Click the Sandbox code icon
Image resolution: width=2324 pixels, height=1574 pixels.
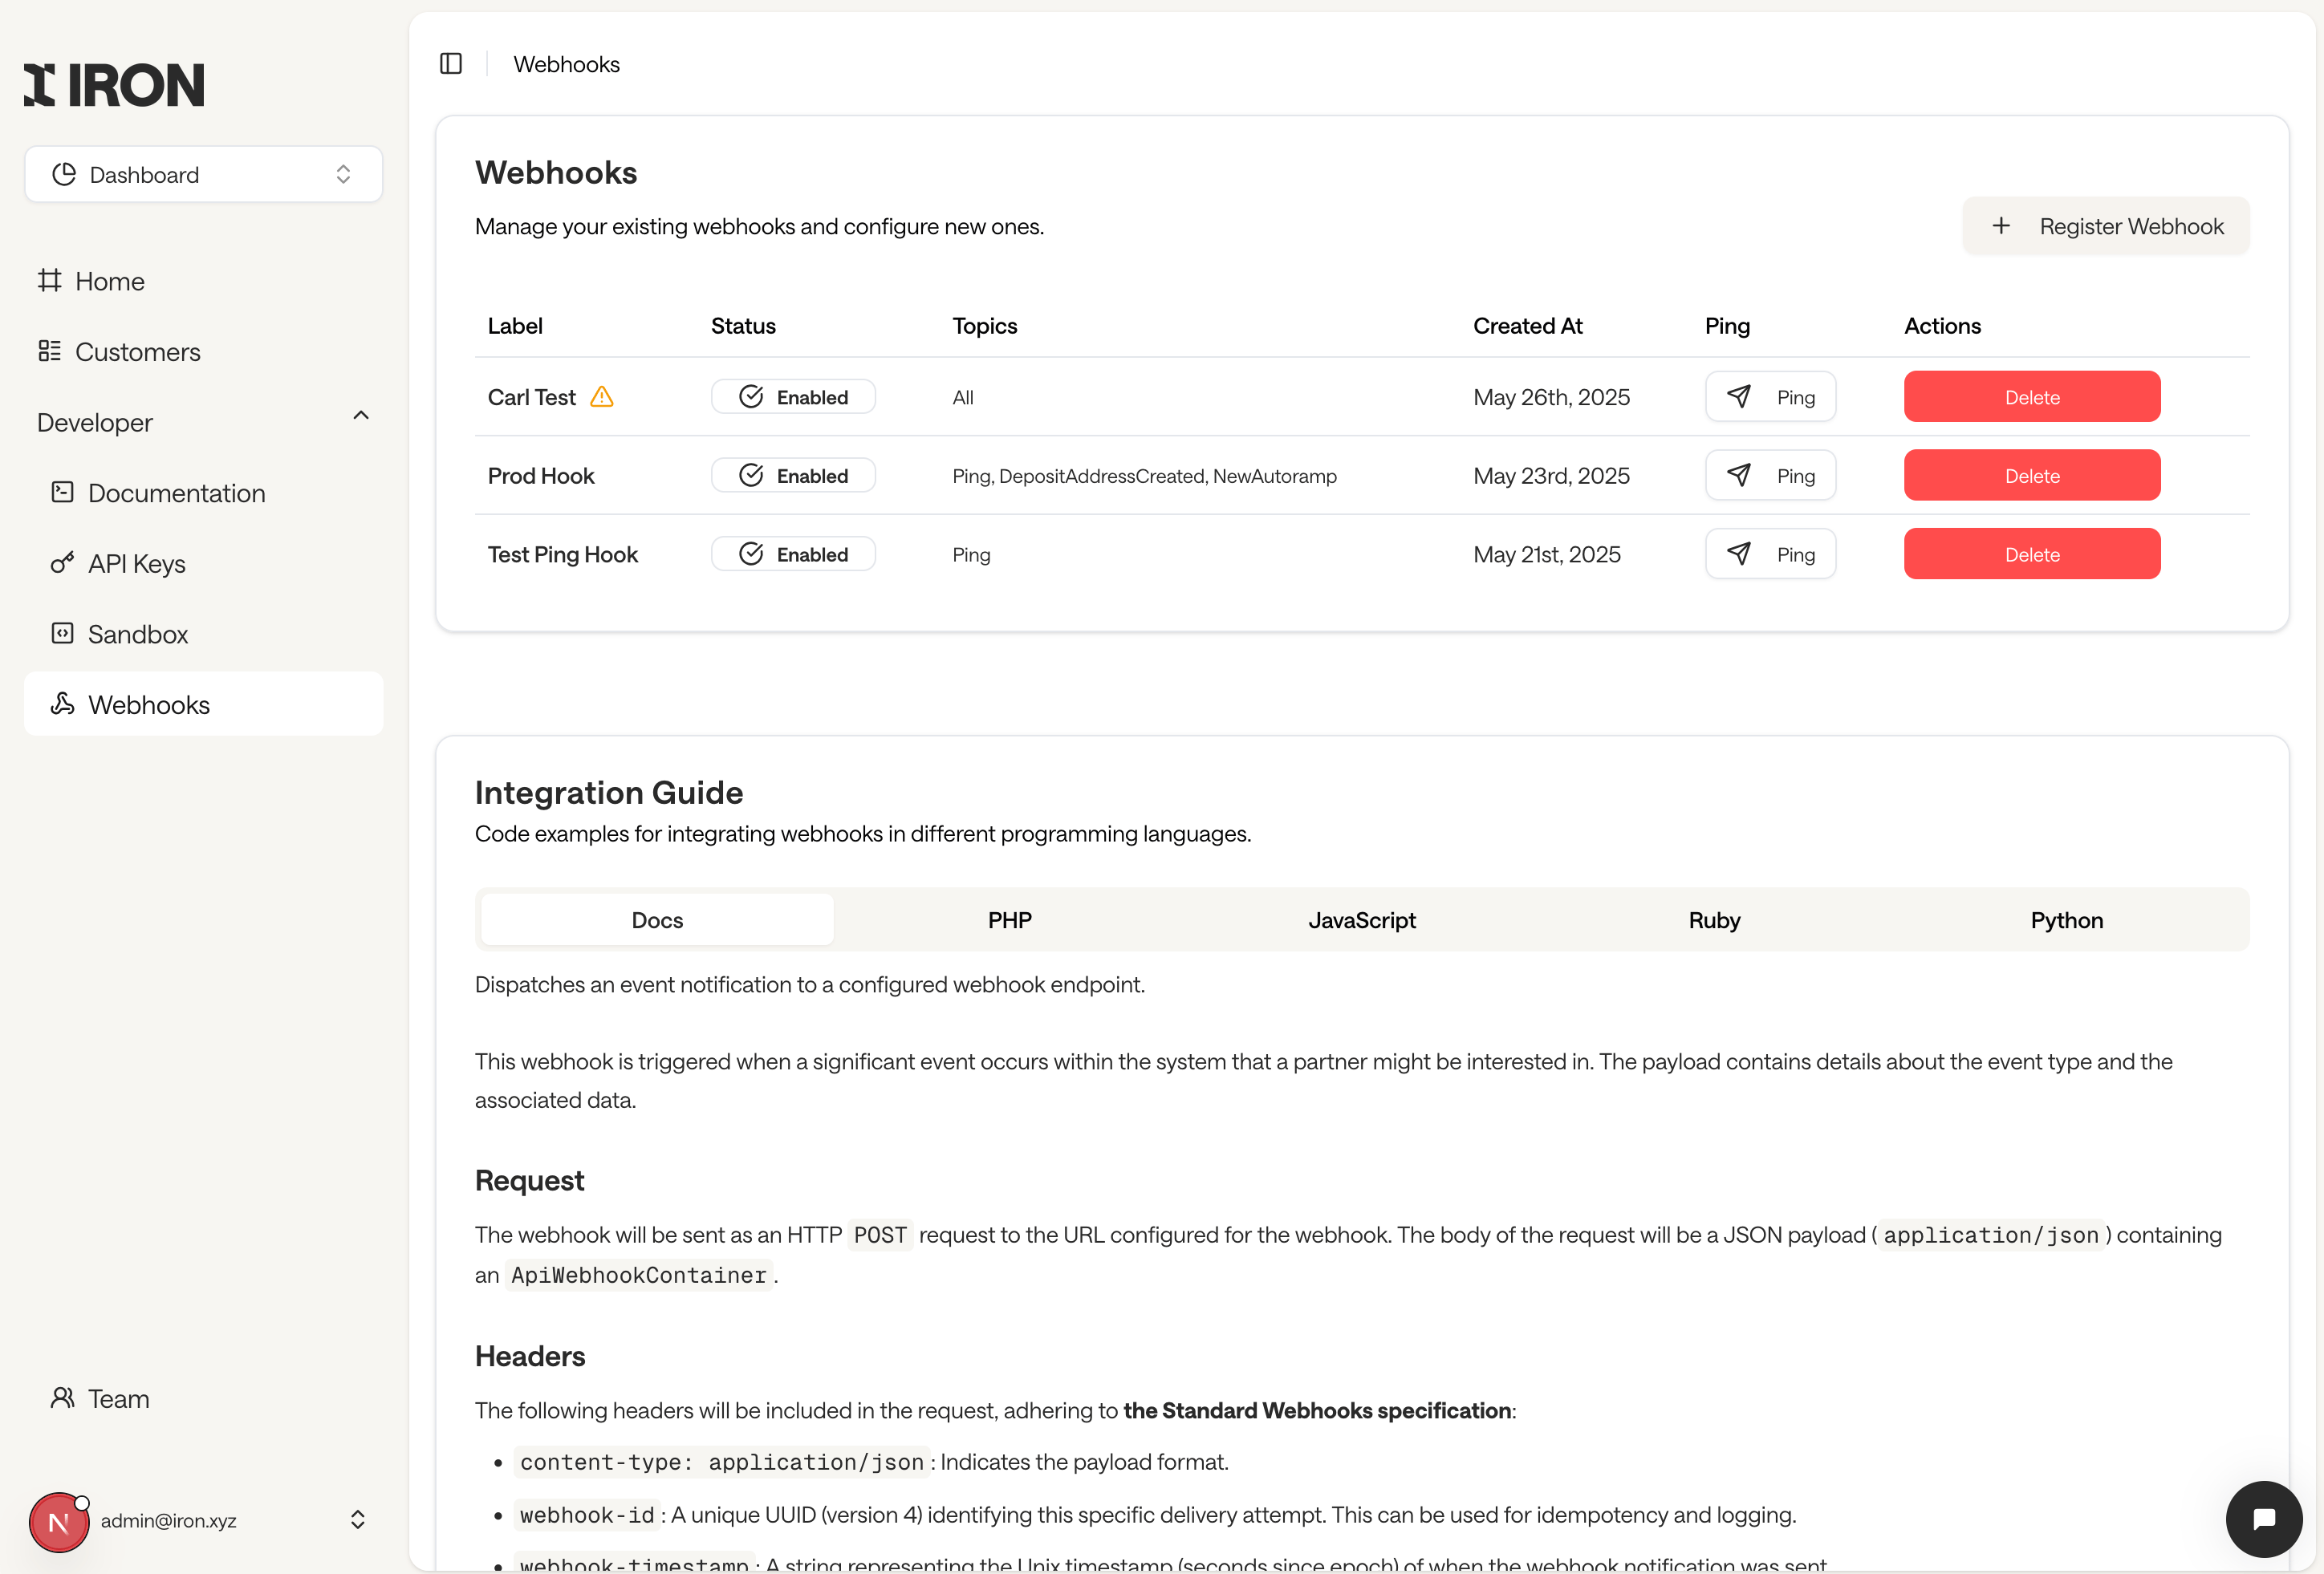pos(62,633)
